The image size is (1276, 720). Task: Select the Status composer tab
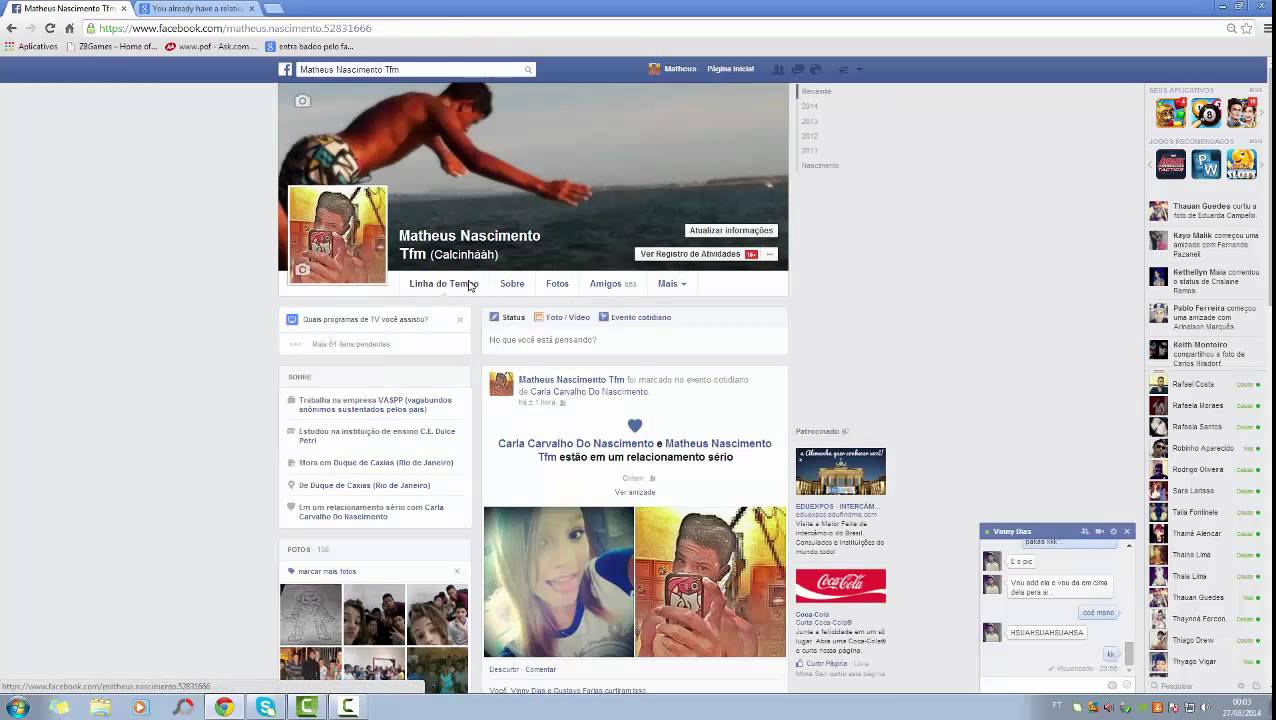click(507, 317)
